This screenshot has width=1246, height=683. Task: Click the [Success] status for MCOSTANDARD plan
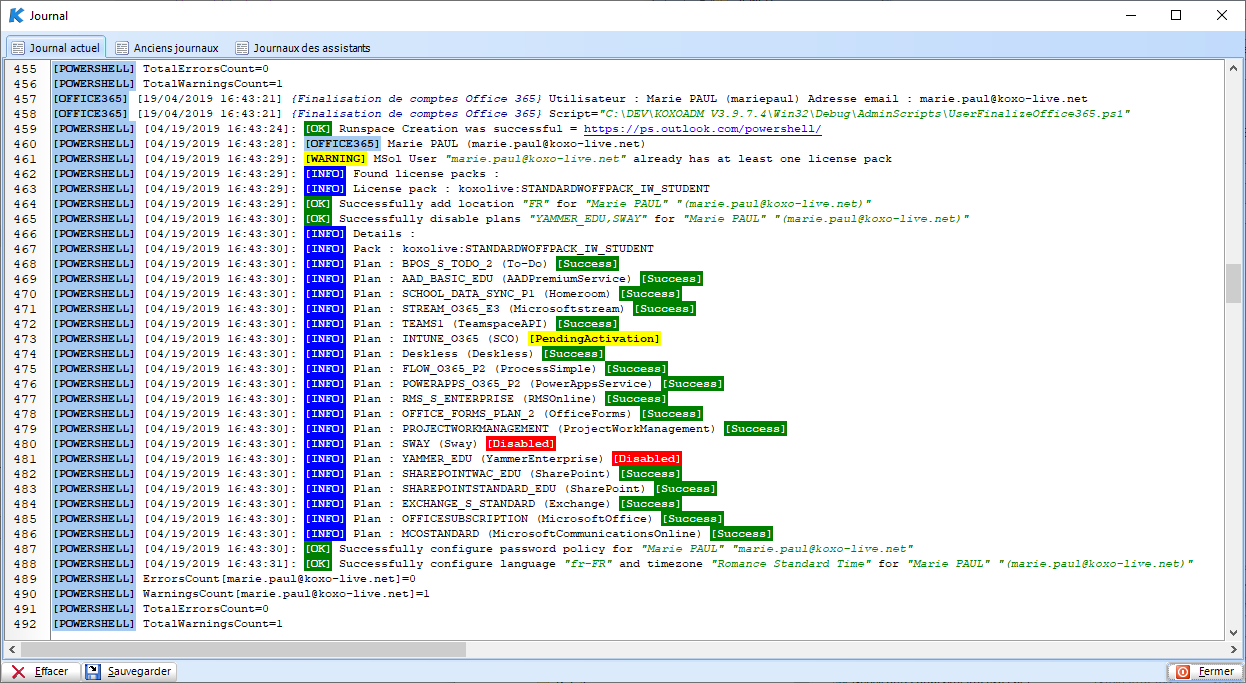(741, 534)
